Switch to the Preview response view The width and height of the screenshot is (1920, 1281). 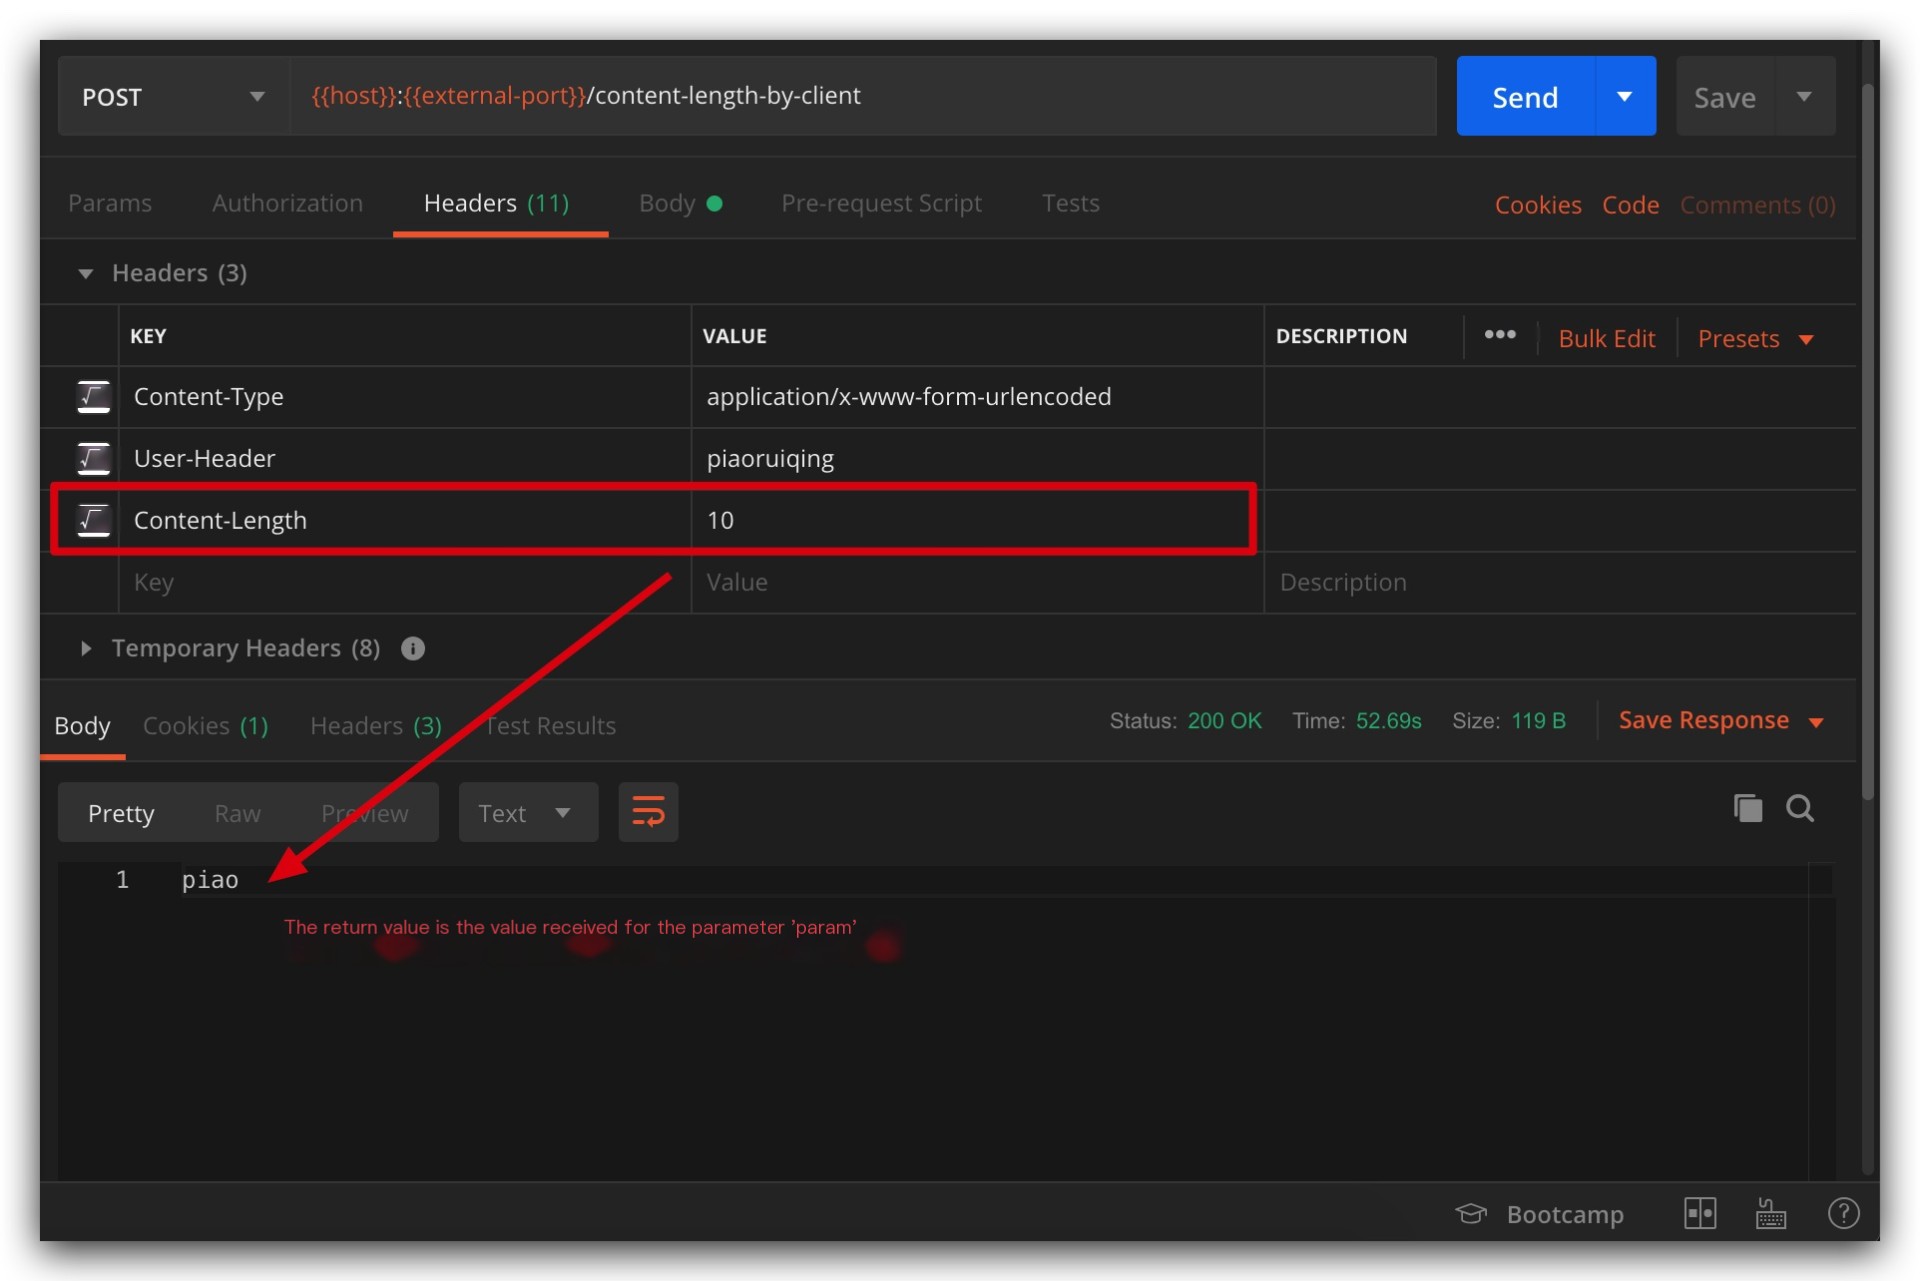pyautogui.click(x=364, y=813)
